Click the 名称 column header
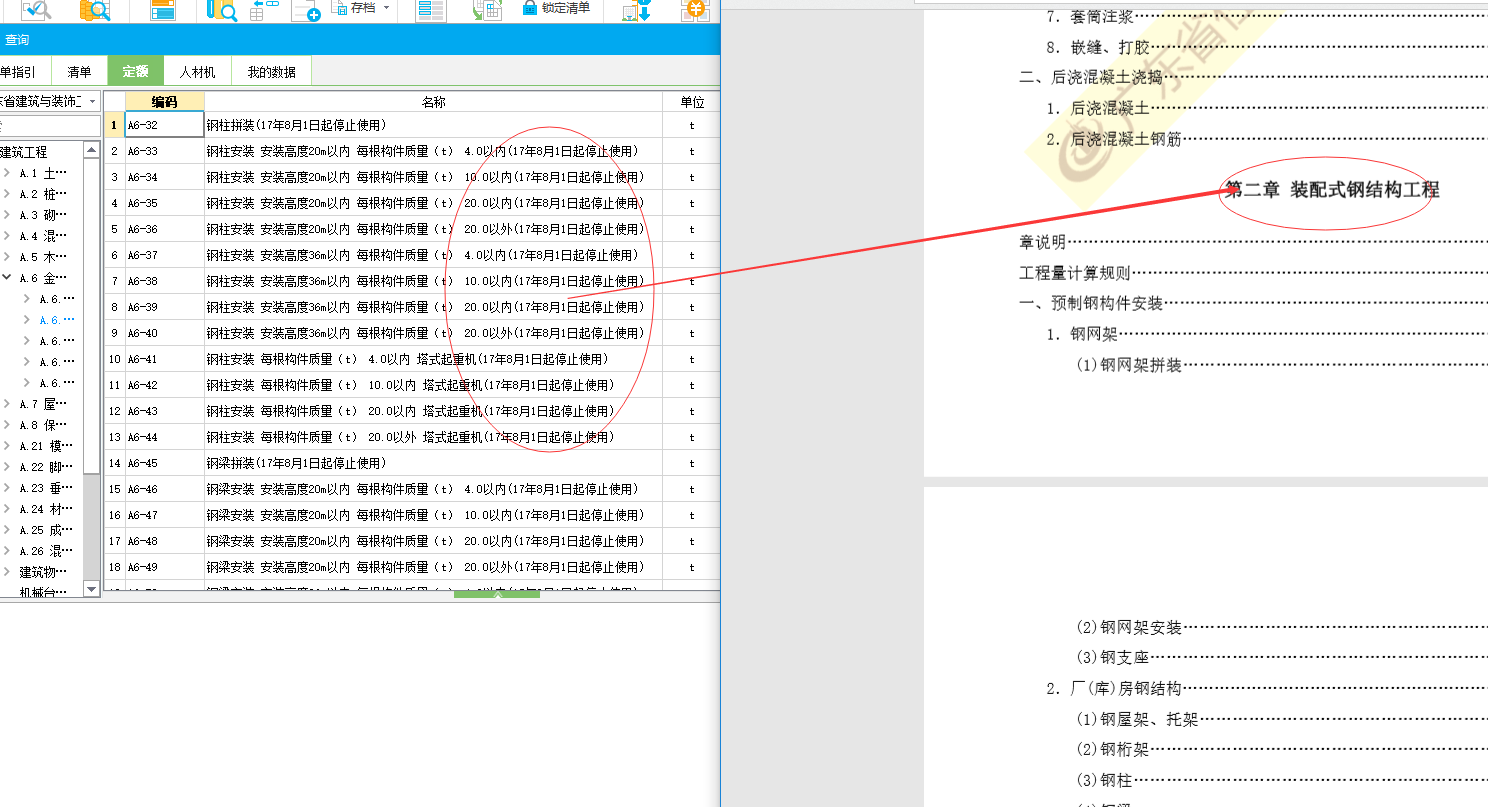Image resolution: width=1488 pixels, height=807 pixels. point(433,102)
